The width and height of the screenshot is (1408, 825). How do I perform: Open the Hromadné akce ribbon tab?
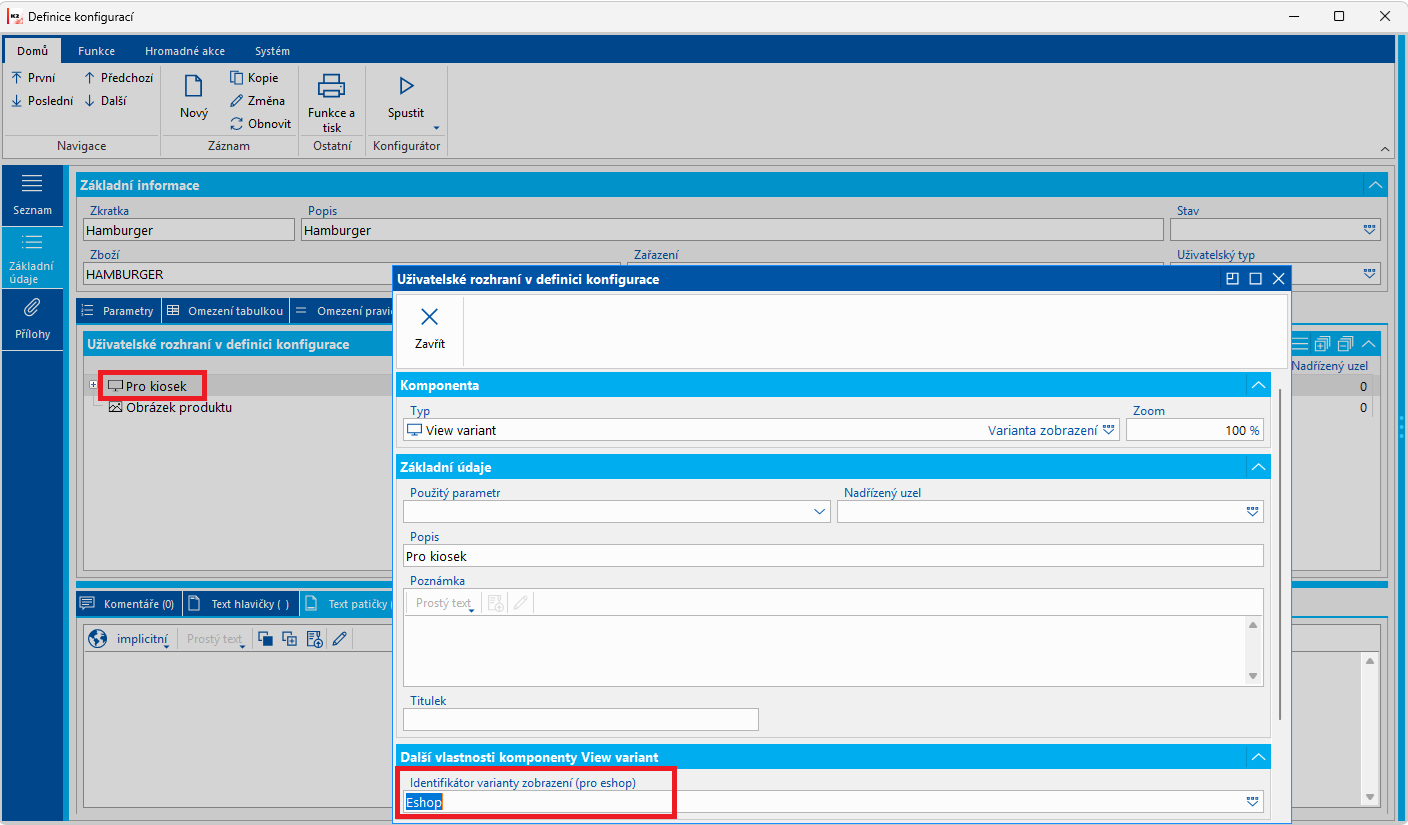point(185,51)
